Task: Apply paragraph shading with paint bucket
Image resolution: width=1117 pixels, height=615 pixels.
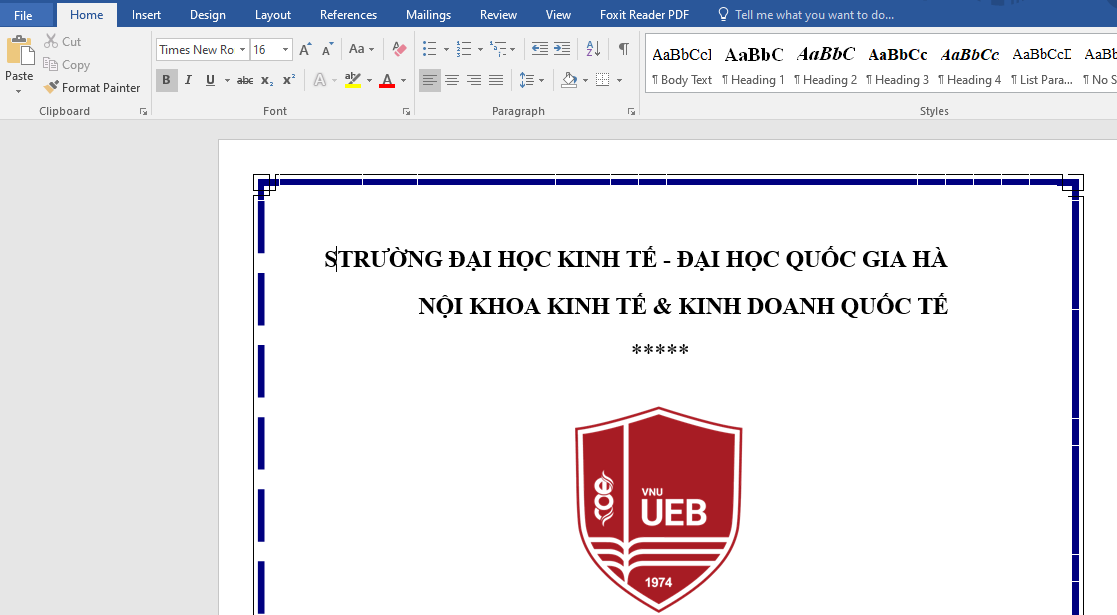Action: (568, 81)
